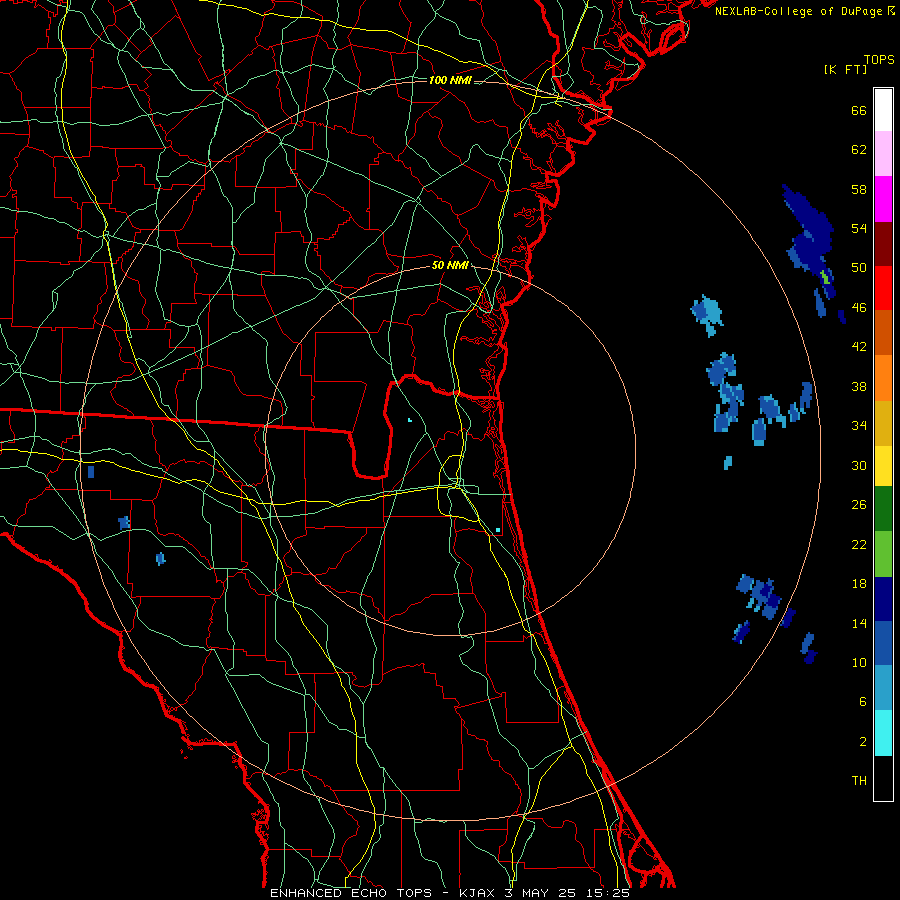The width and height of the screenshot is (900, 900).
Task: Click the light pink legend swatch
Action: [x=883, y=153]
